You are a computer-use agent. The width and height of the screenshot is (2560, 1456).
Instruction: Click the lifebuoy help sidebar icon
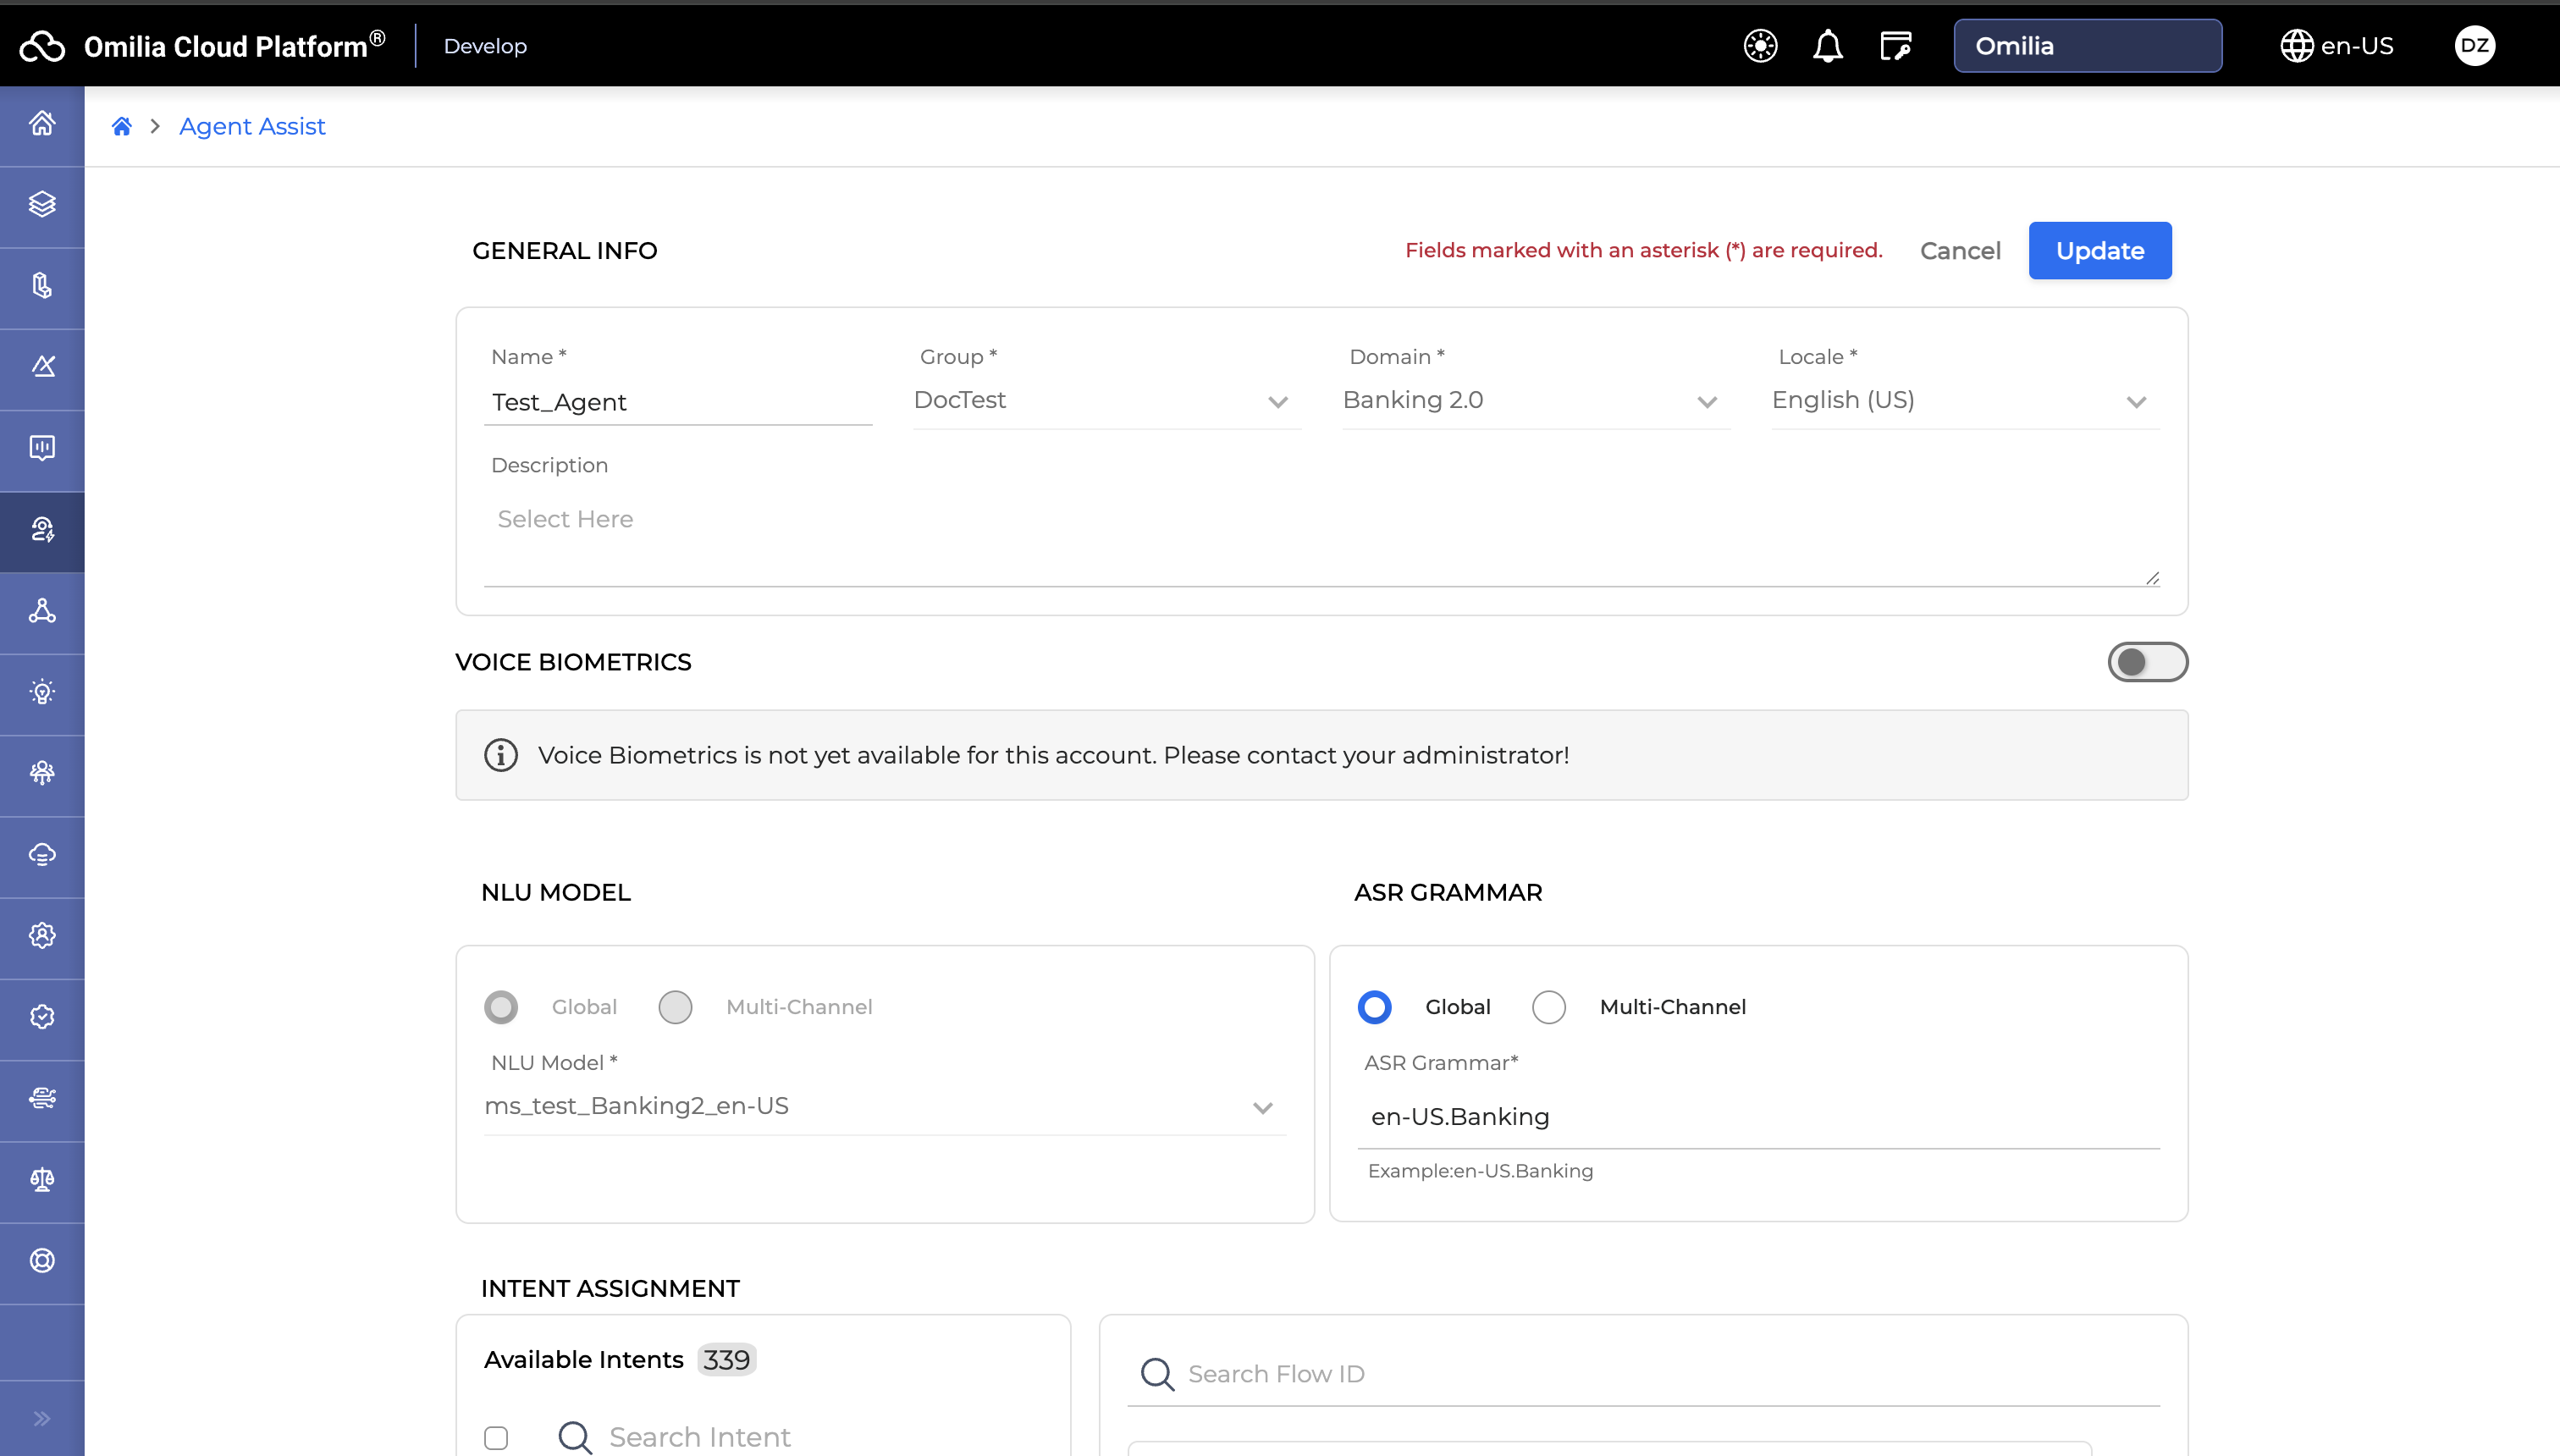pyautogui.click(x=42, y=1261)
